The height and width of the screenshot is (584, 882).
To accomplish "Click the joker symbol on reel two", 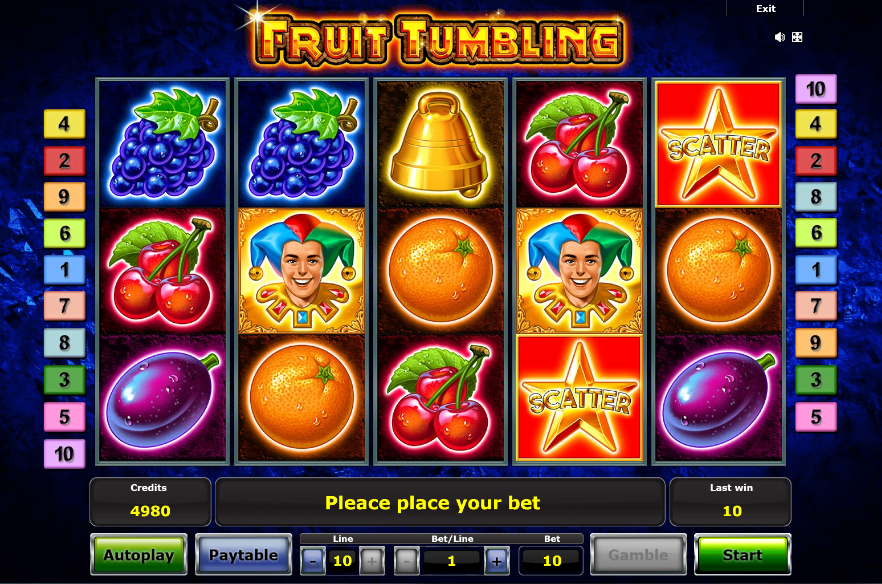I will 302,271.
